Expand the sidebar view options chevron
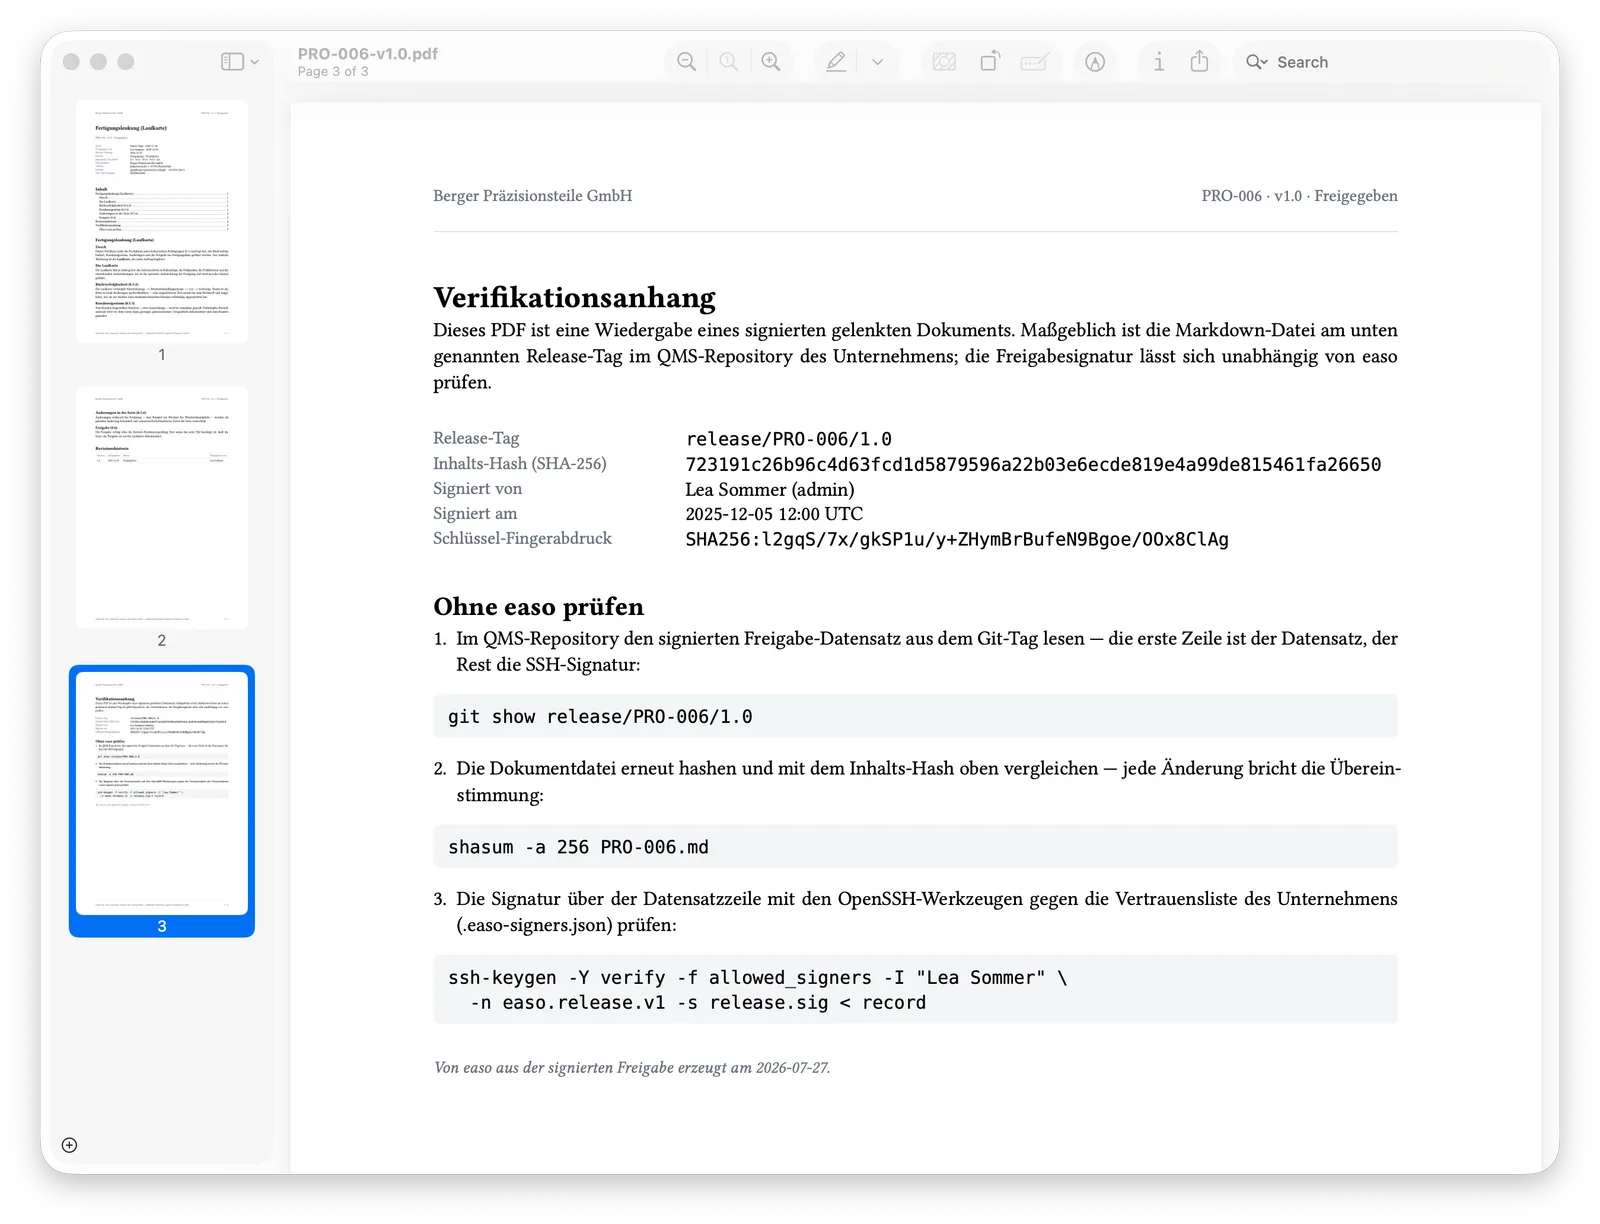1600x1224 pixels. click(254, 62)
